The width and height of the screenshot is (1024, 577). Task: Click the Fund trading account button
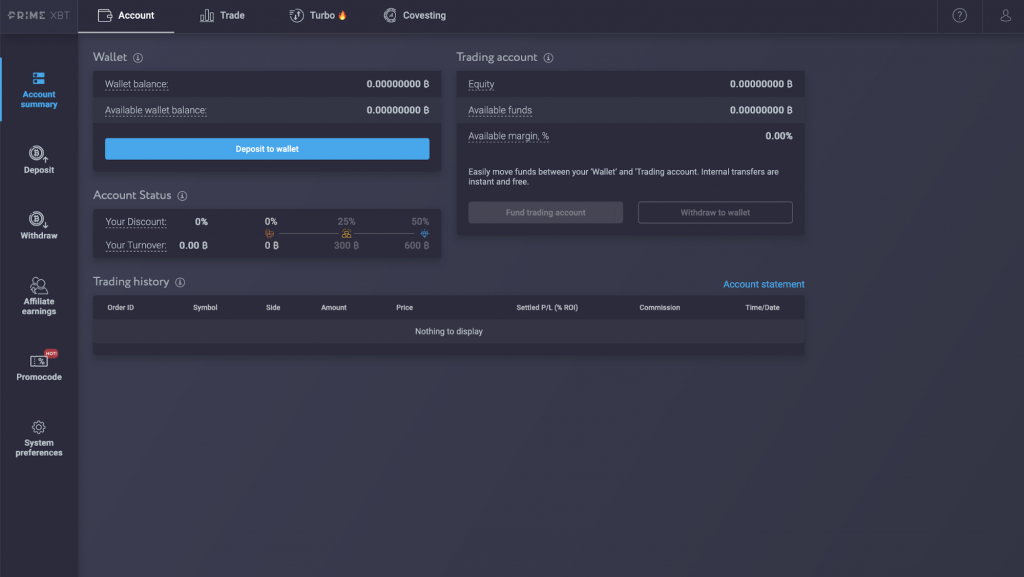pyautogui.click(x=545, y=212)
